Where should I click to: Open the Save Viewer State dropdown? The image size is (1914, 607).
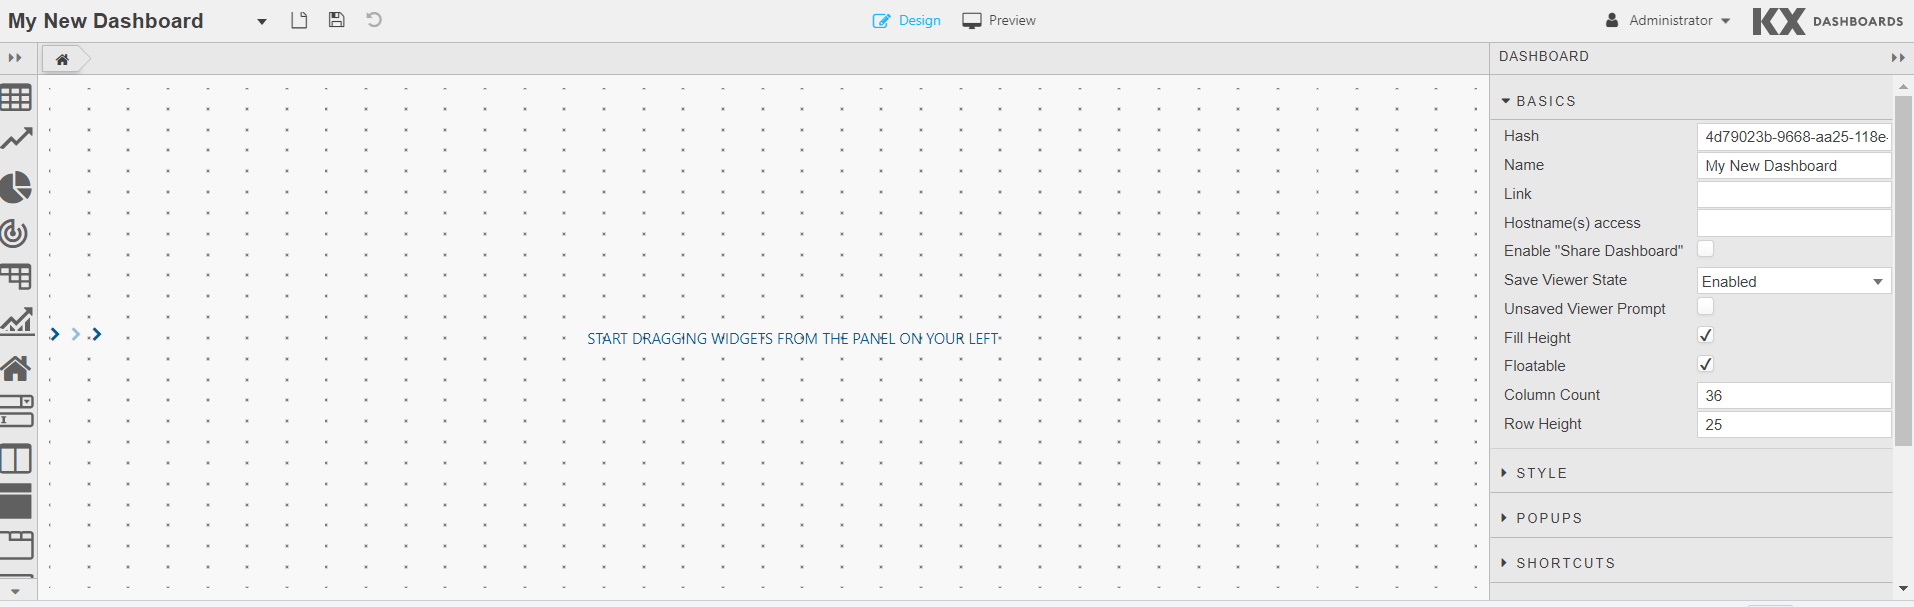point(1793,281)
